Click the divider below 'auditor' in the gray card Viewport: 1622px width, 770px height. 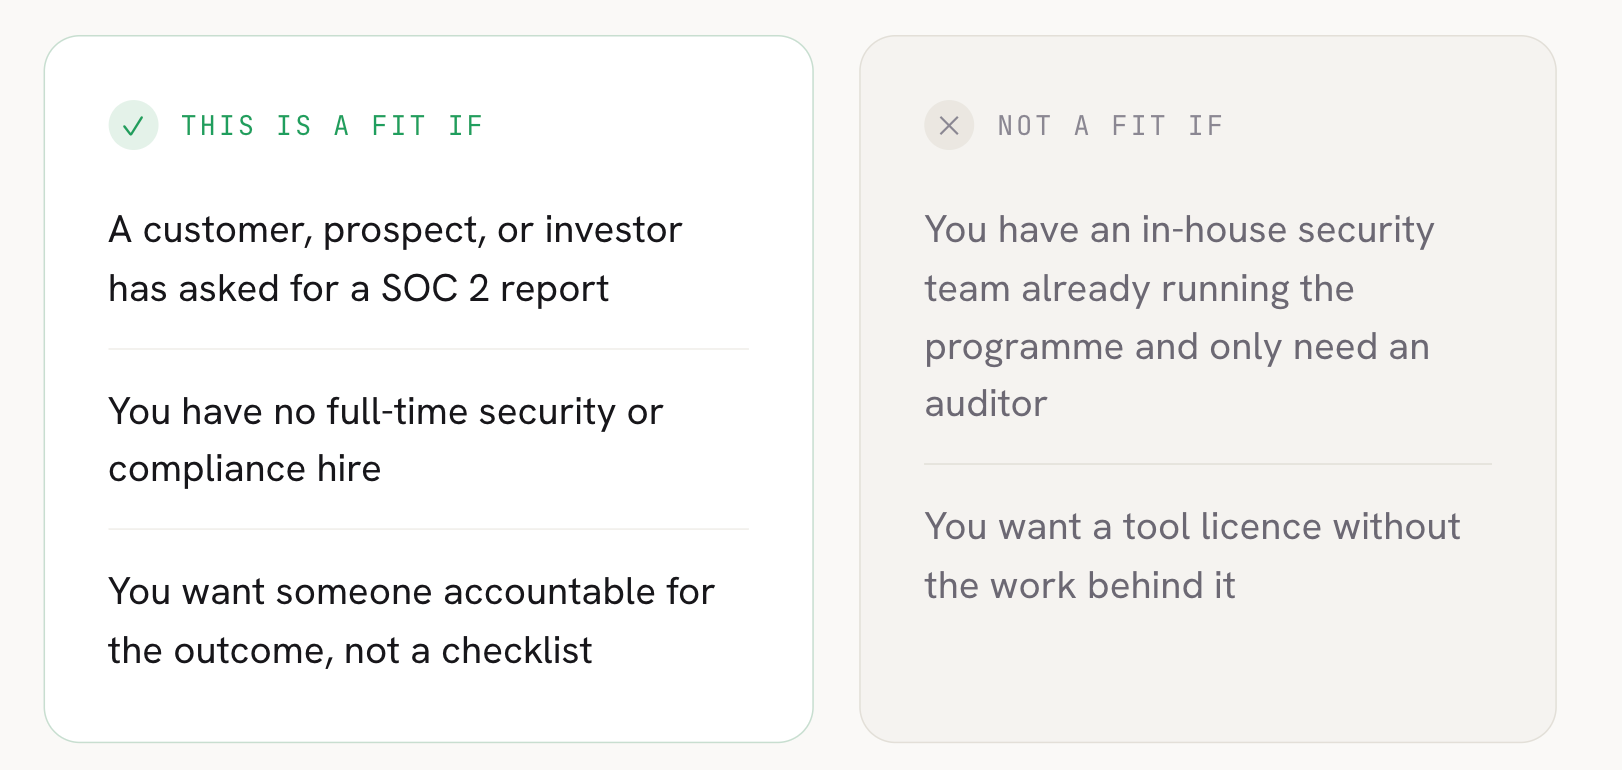(x=1208, y=464)
